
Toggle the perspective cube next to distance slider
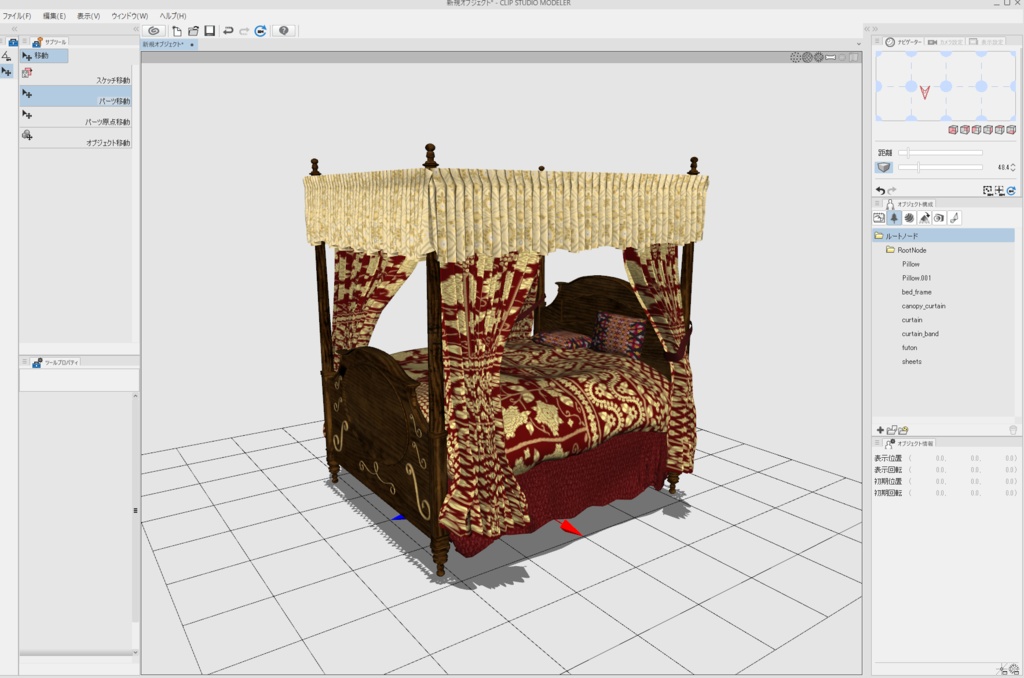(884, 166)
